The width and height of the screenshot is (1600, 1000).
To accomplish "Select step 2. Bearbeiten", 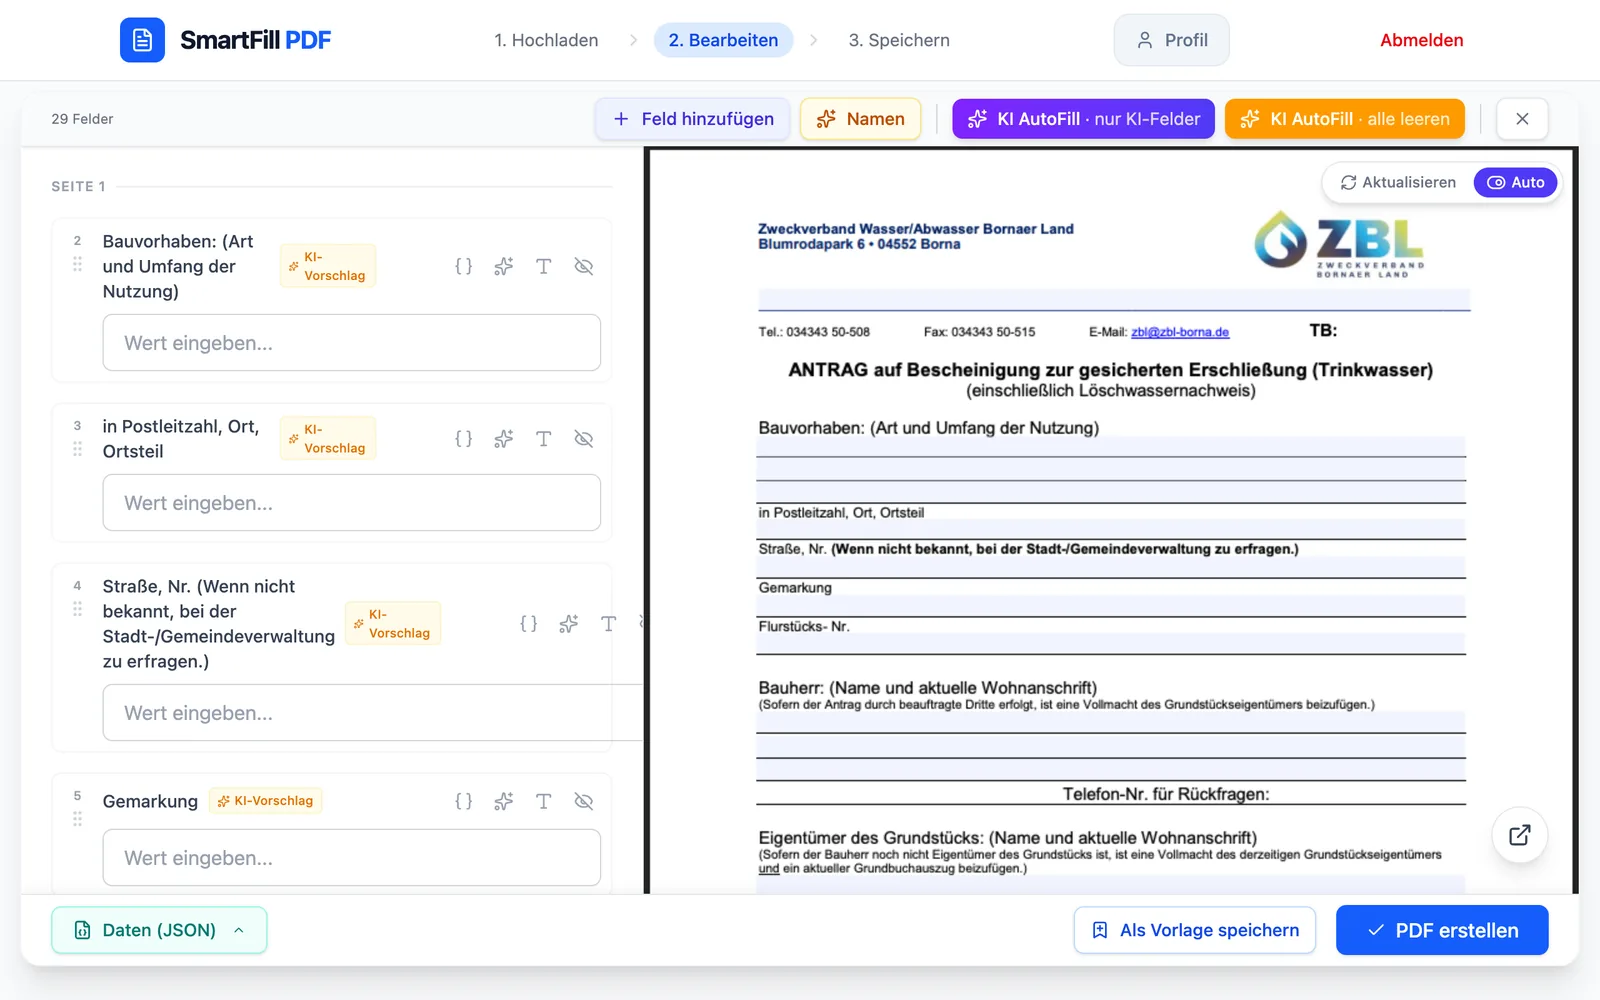I will (723, 40).
